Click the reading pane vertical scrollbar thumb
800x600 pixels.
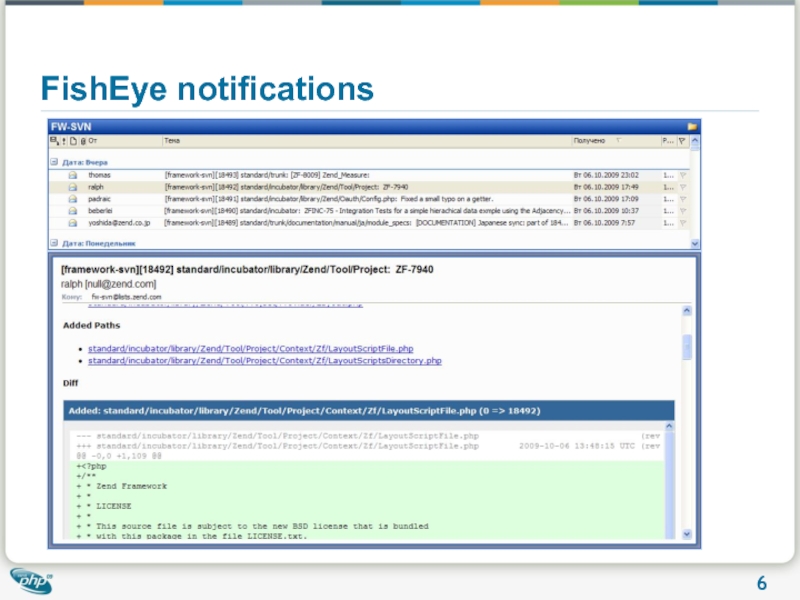point(687,346)
